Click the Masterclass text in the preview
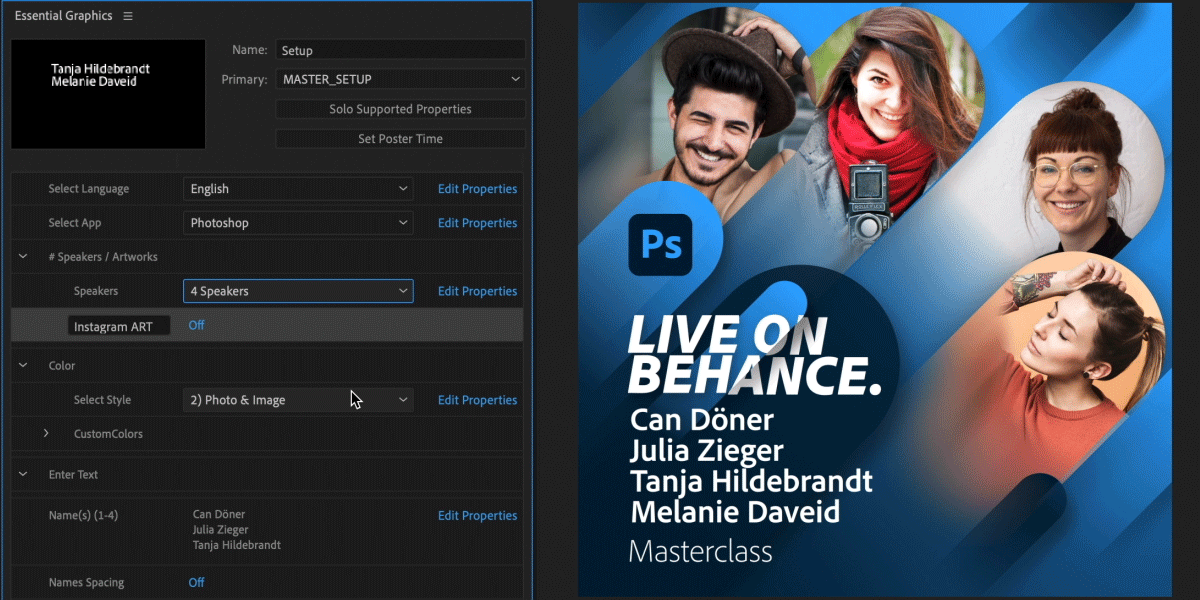 click(700, 551)
